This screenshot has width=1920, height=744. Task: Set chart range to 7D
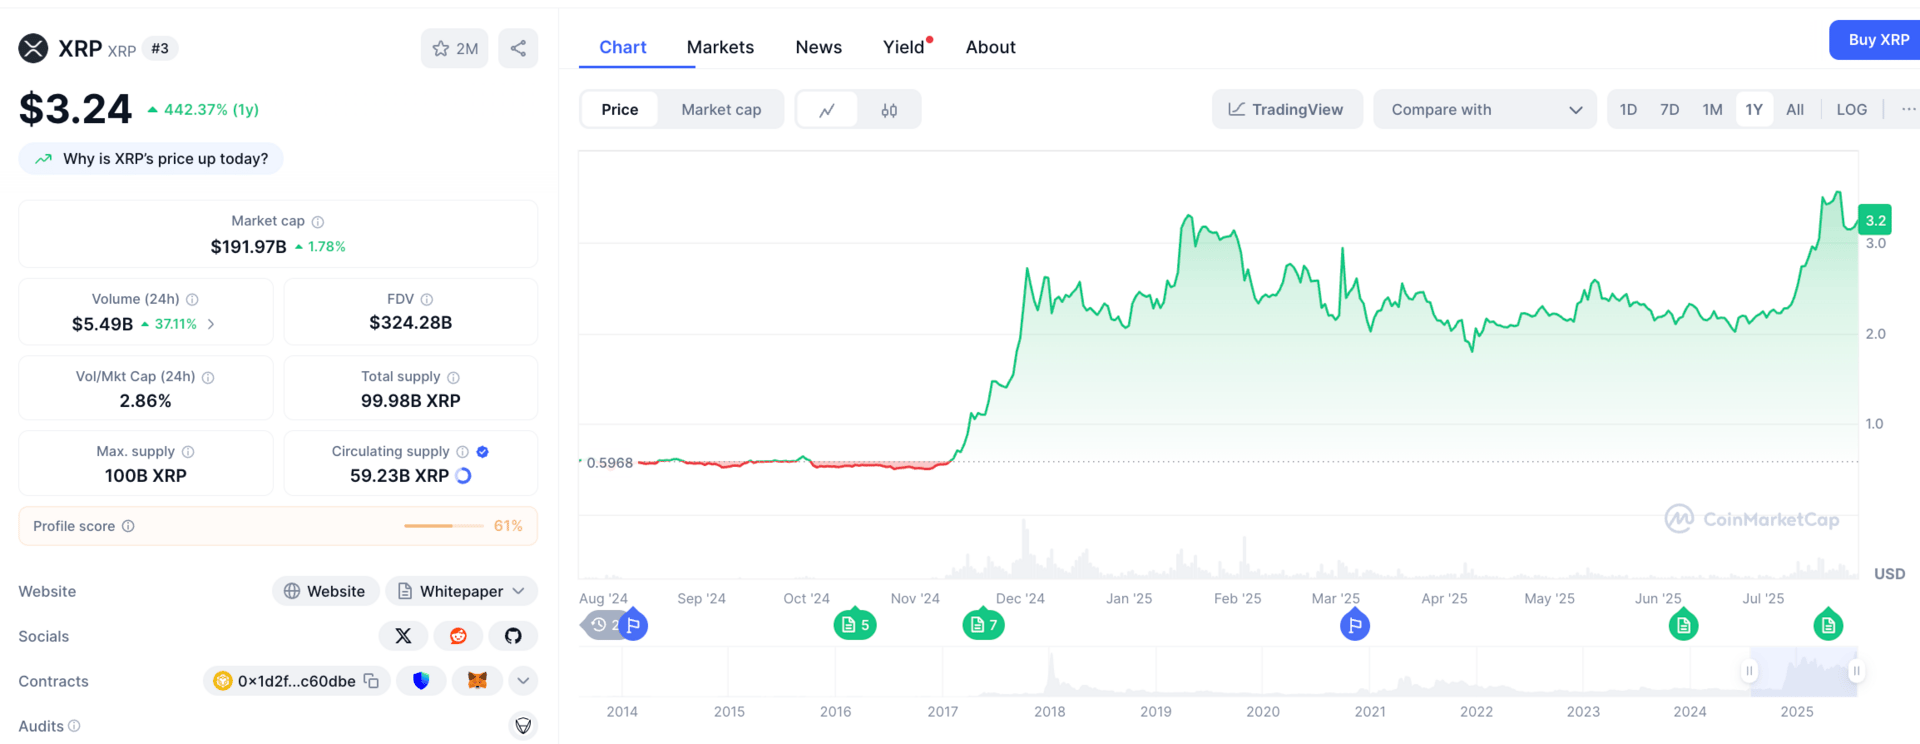pos(1669,109)
